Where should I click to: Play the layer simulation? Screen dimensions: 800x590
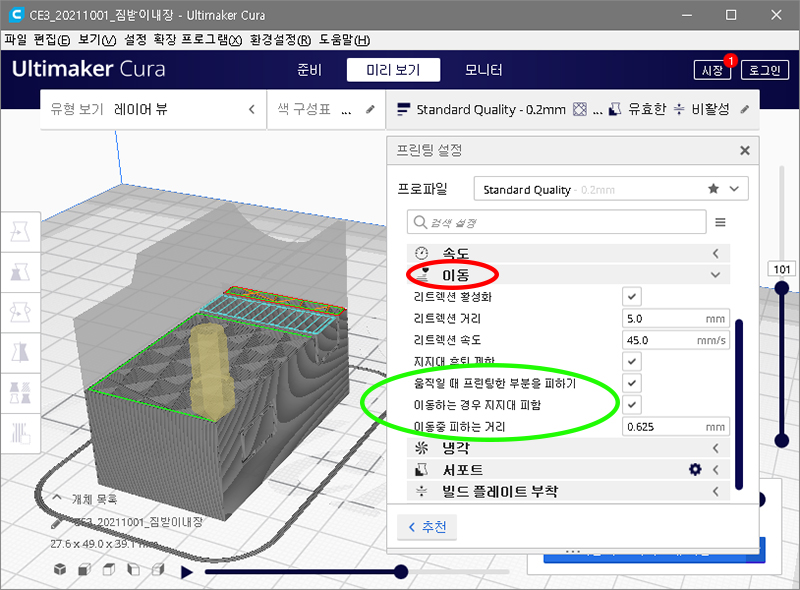(x=187, y=572)
